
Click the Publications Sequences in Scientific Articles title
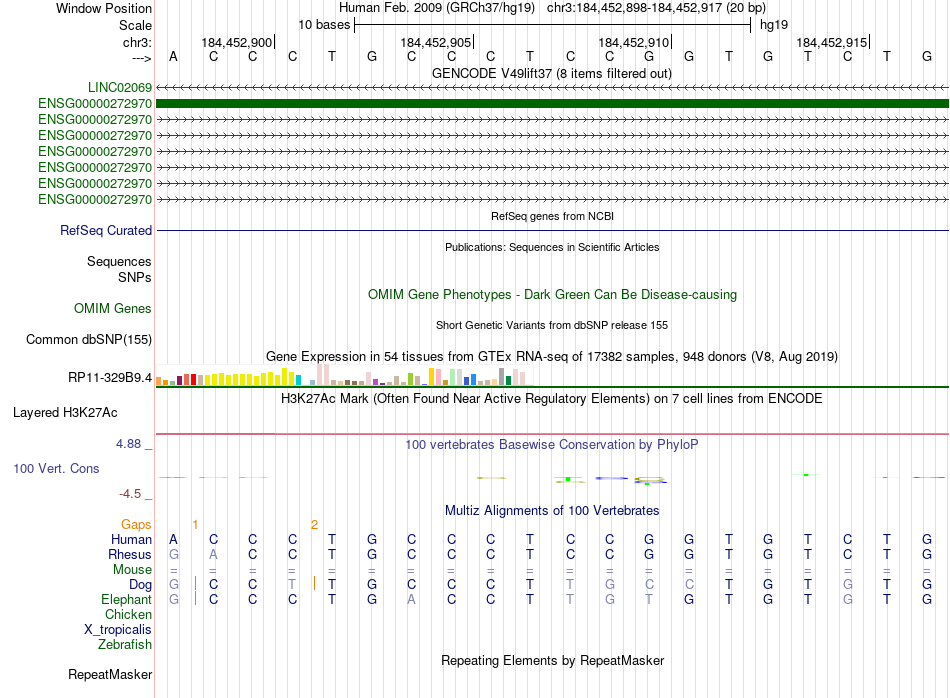click(x=552, y=247)
